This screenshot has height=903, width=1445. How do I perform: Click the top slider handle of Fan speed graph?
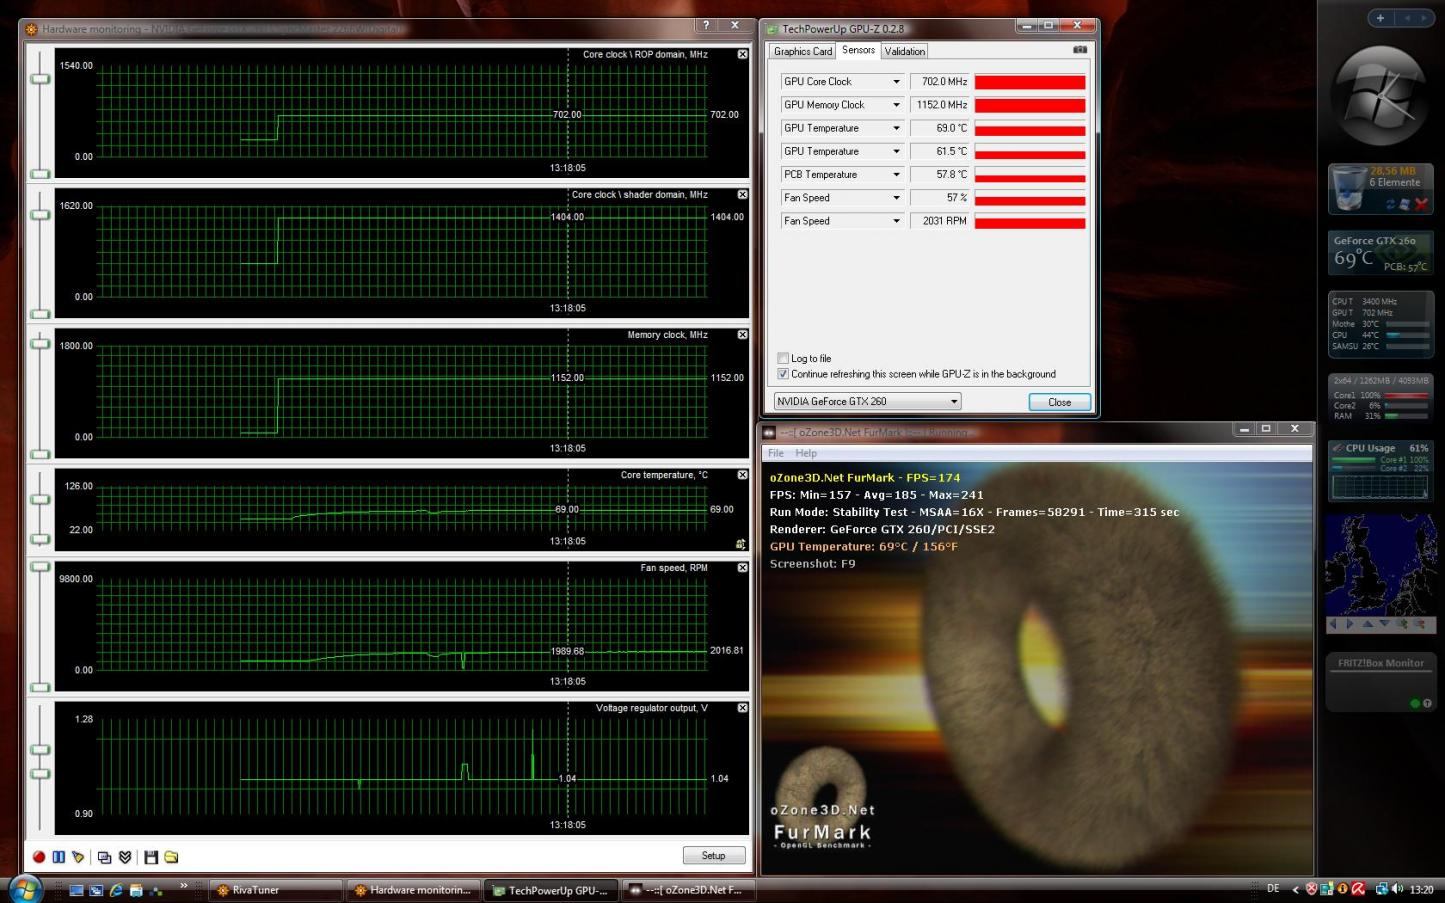coord(40,567)
